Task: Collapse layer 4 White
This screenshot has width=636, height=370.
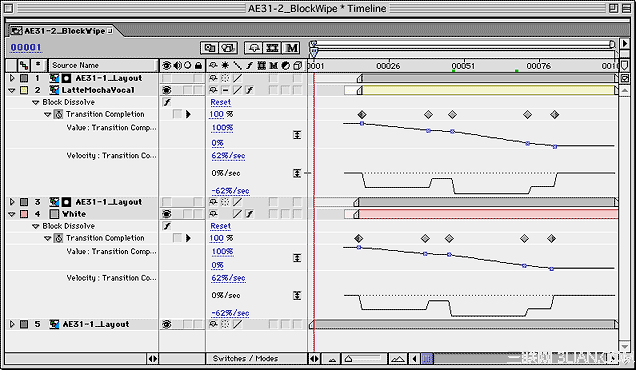Action: pyautogui.click(x=12, y=214)
